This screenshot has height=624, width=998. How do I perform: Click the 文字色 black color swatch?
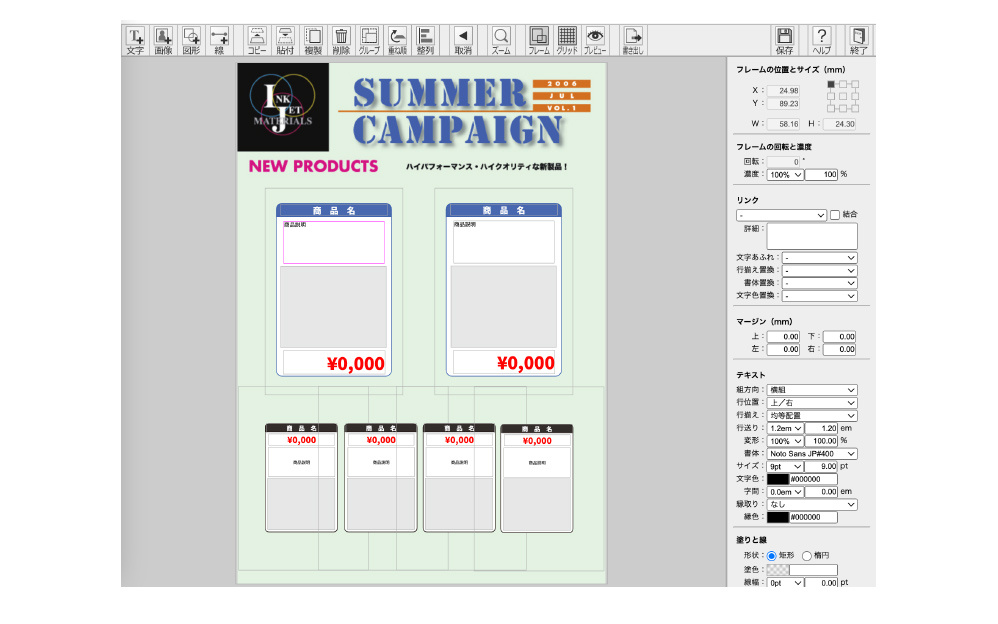coord(777,479)
